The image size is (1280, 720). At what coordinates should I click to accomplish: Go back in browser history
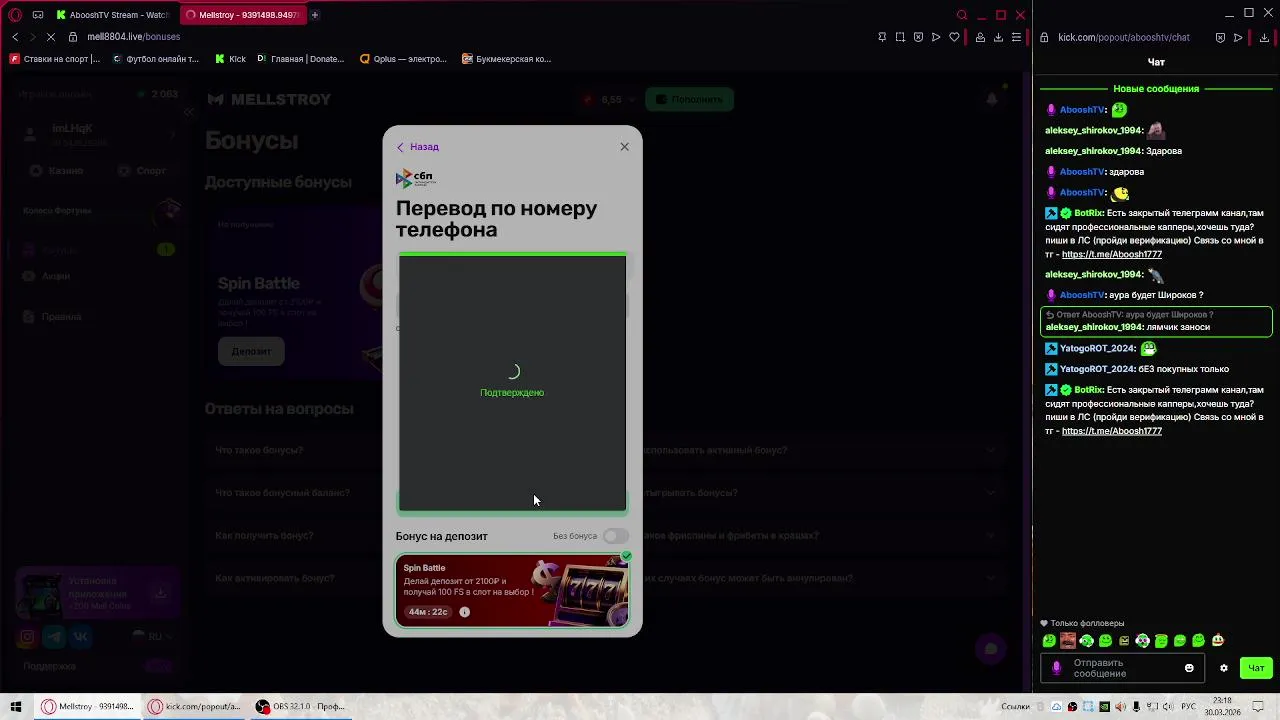point(15,37)
